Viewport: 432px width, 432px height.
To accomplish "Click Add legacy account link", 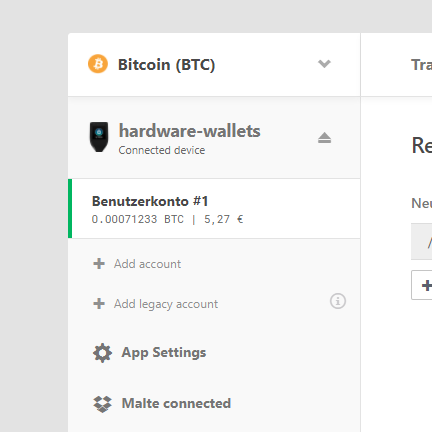I will 166,304.
